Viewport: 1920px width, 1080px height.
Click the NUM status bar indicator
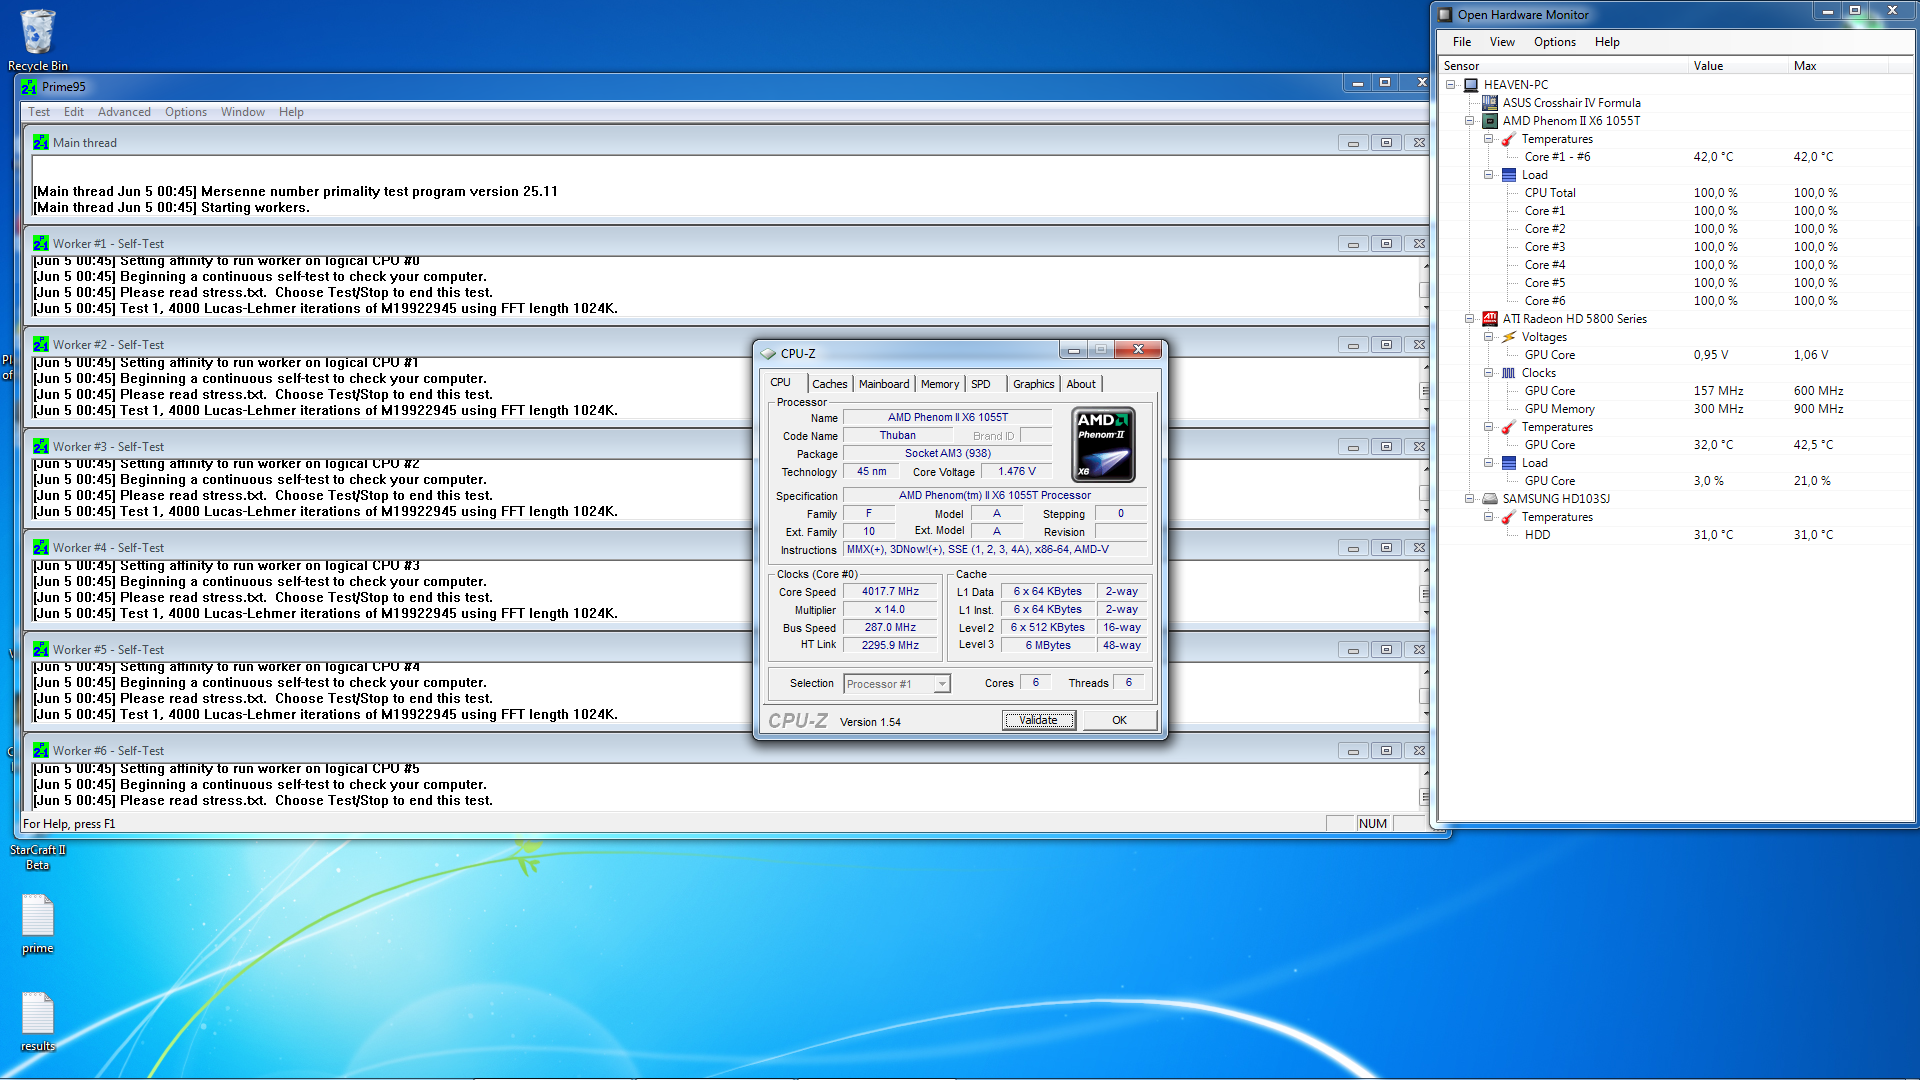pyautogui.click(x=1373, y=824)
